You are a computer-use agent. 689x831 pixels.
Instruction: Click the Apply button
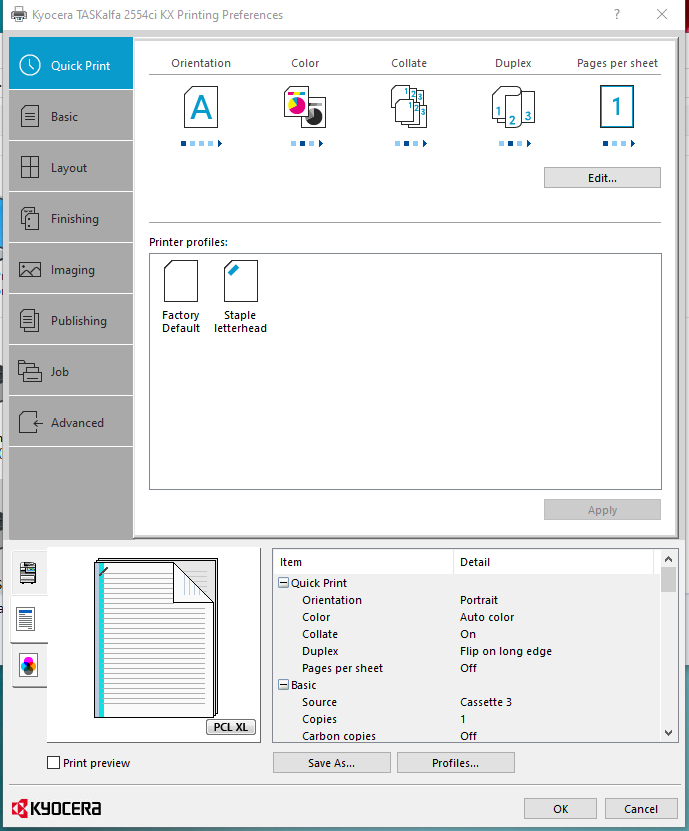point(602,510)
